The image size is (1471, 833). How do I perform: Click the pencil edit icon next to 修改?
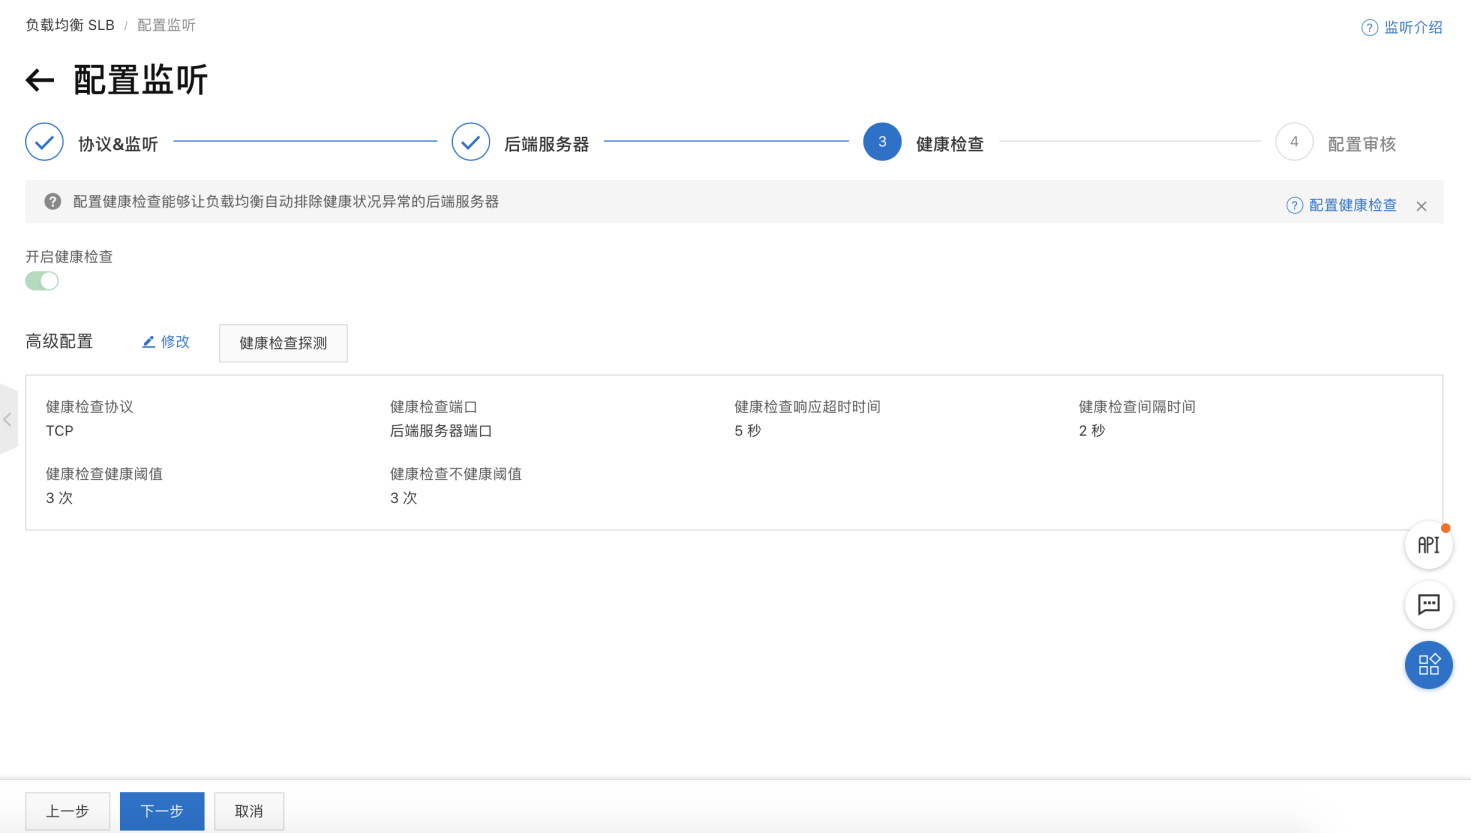tap(149, 342)
